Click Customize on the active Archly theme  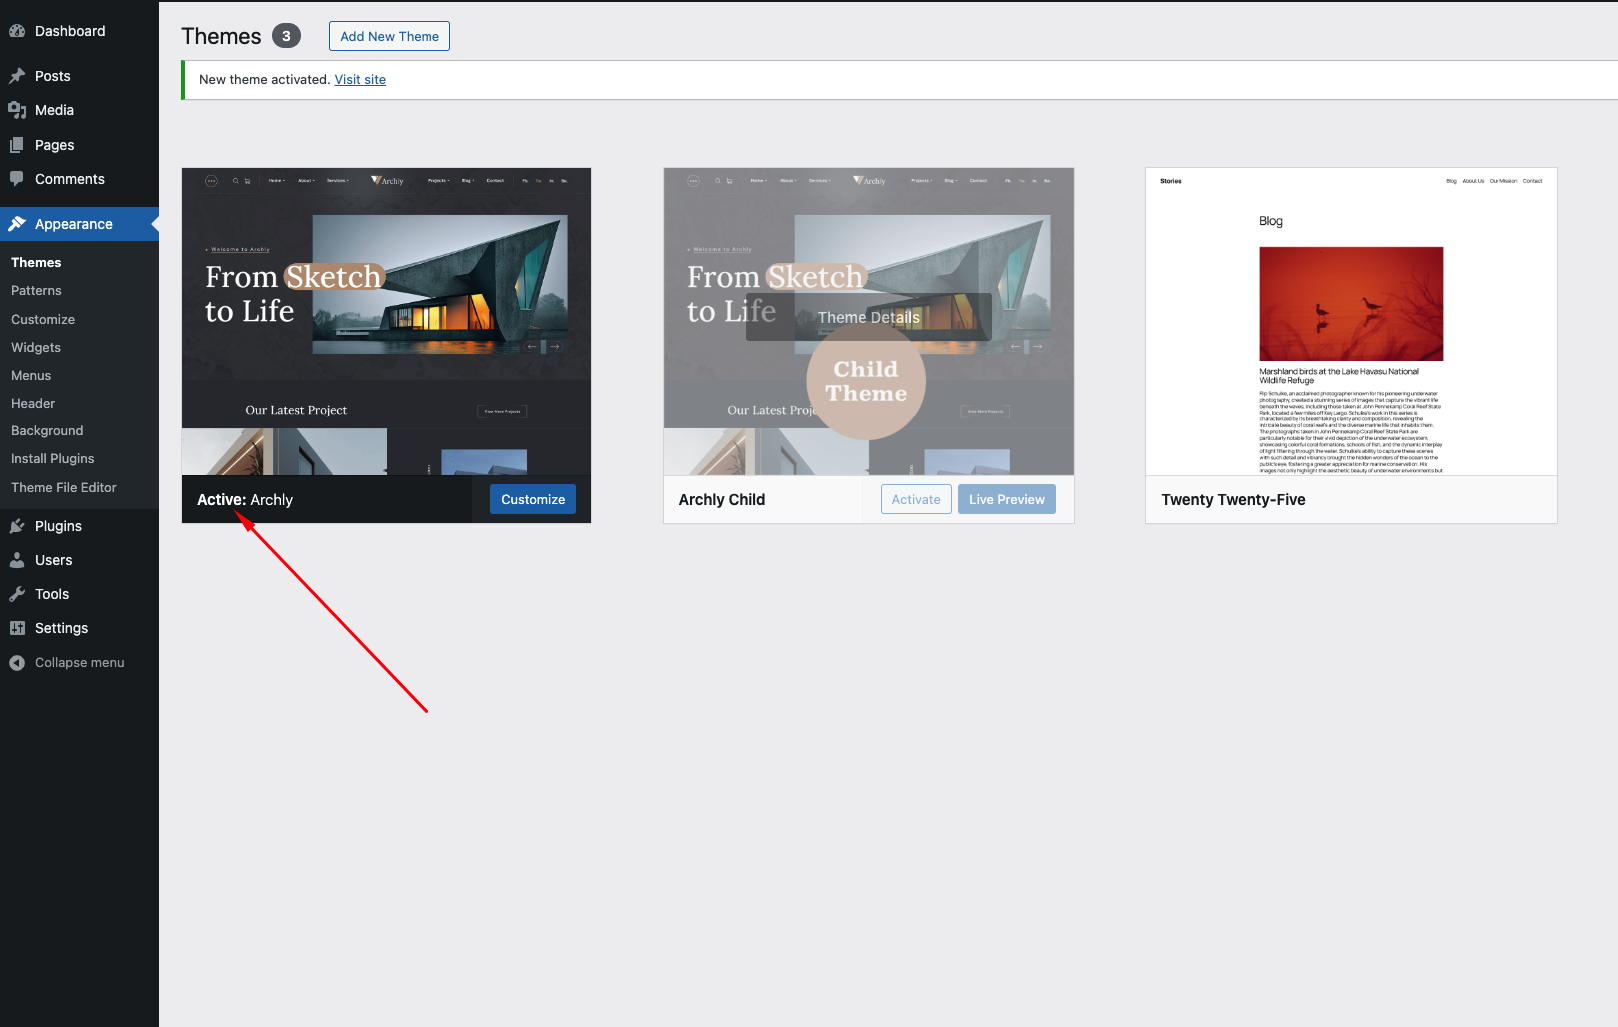533,499
